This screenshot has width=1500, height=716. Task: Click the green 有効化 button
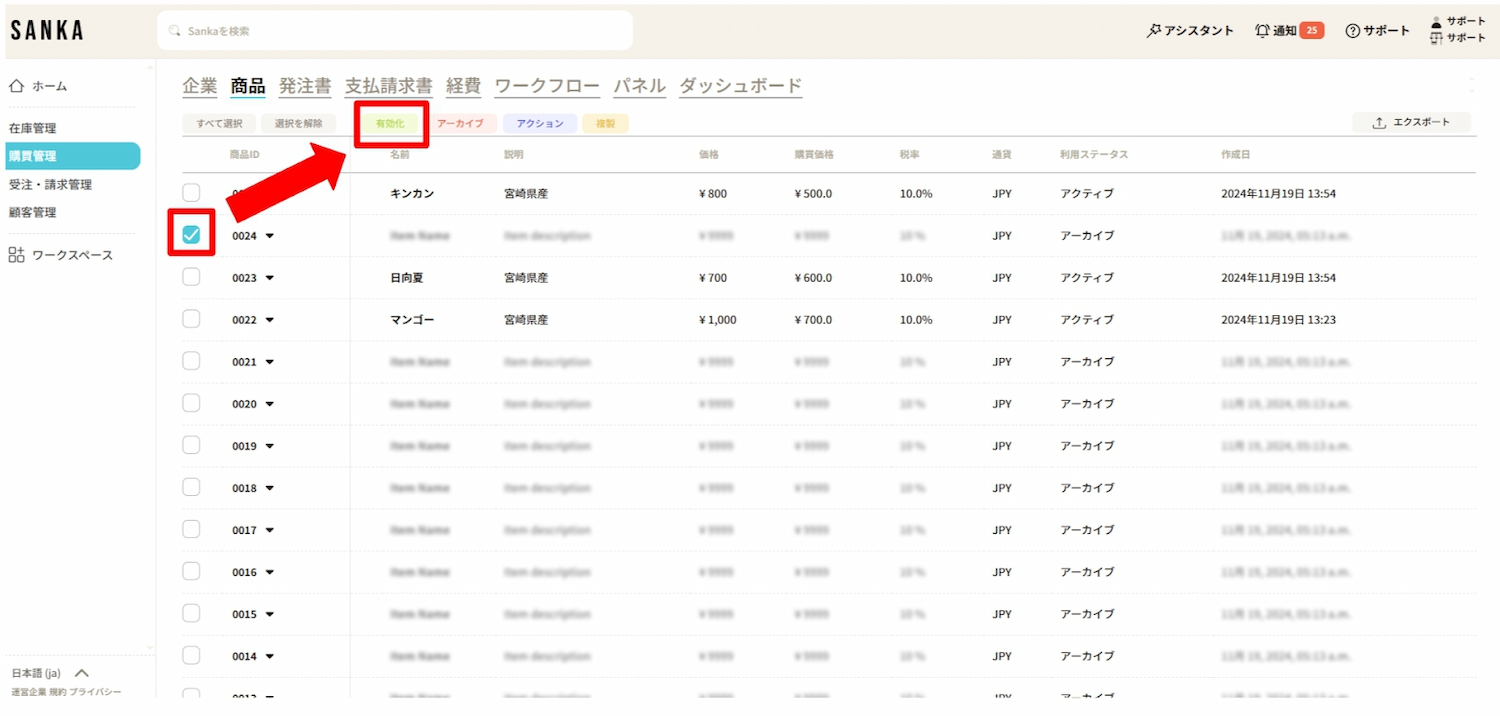pos(390,124)
